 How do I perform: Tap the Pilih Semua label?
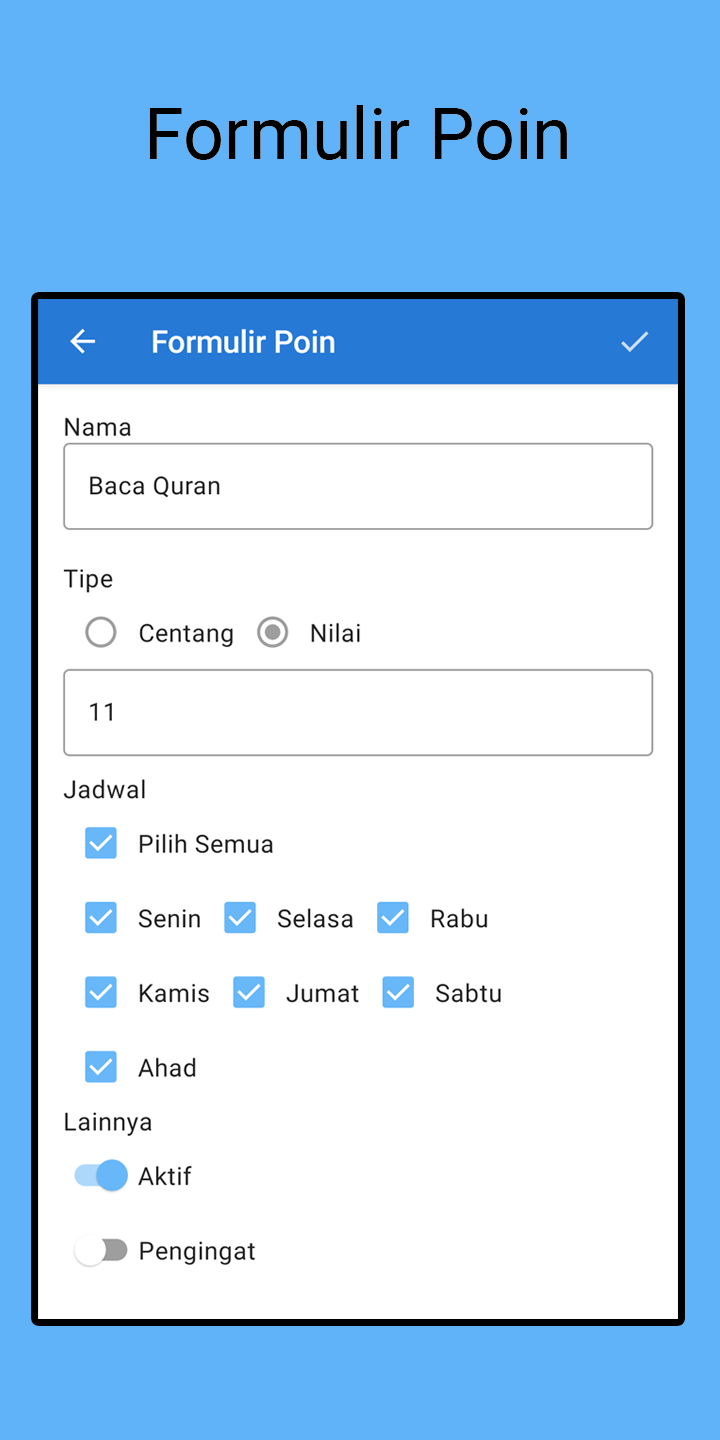pos(206,844)
